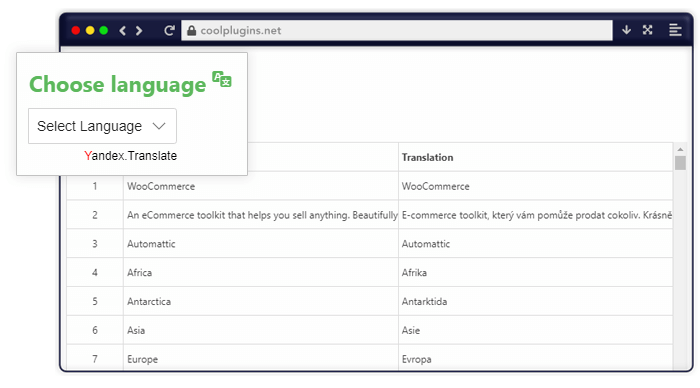Click the coolplugins.net address bar
700x388 pixels.
tap(396, 30)
